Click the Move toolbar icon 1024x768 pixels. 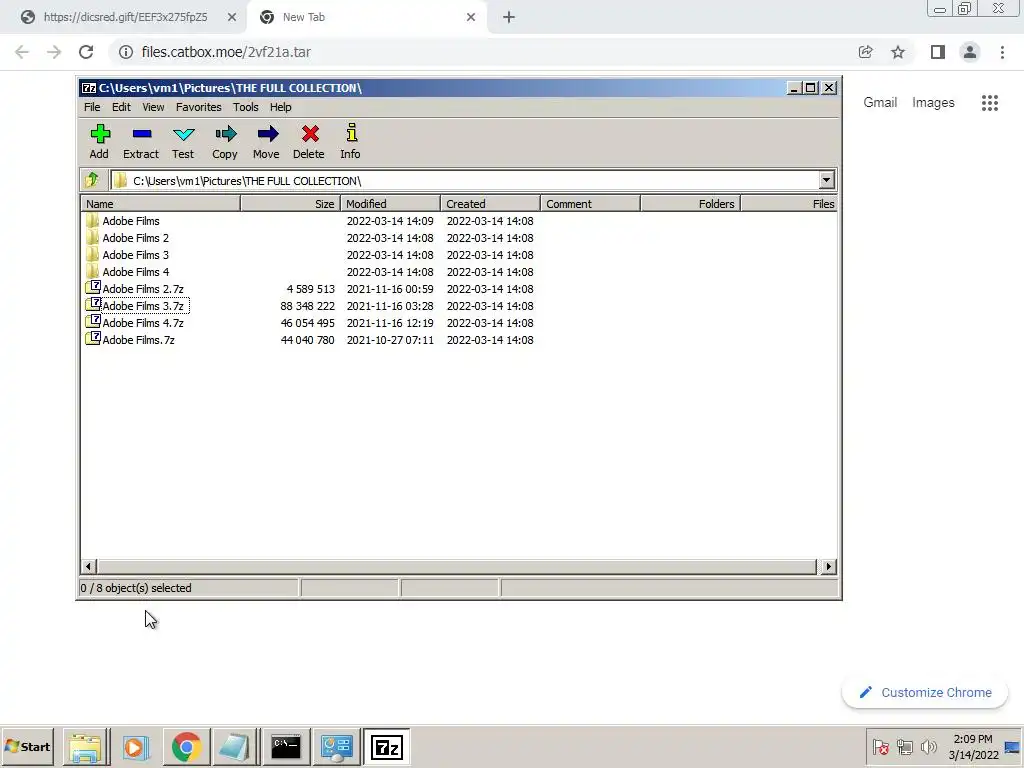[x=266, y=141]
